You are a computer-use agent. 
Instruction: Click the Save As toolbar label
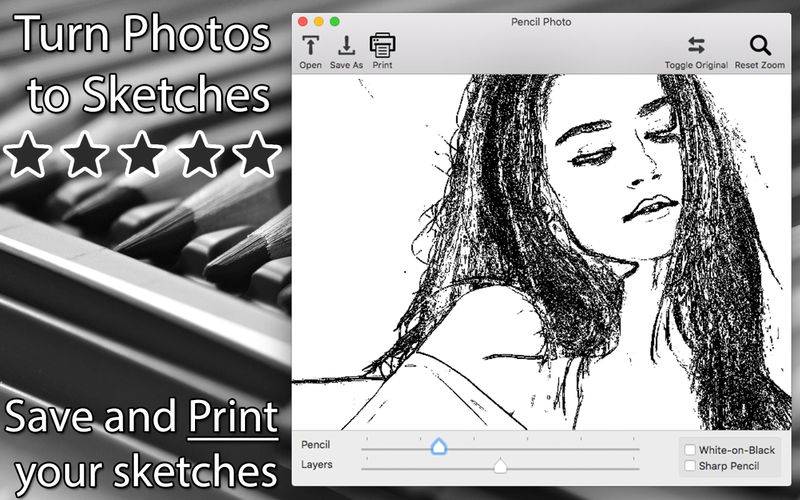pyautogui.click(x=346, y=65)
